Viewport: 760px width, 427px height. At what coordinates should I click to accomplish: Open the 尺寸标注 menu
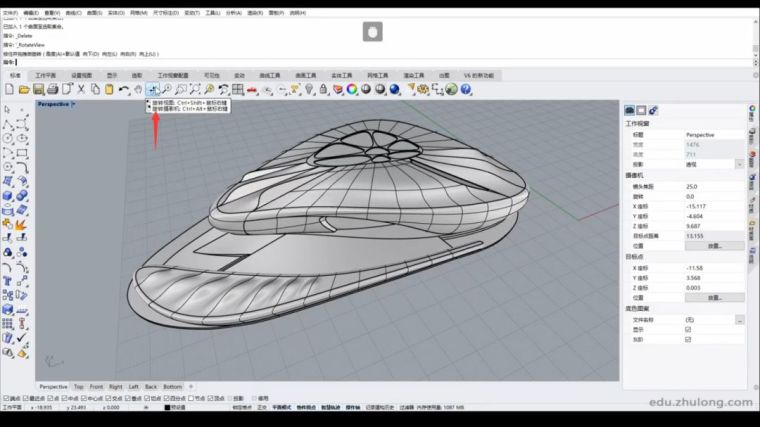(166, 13)
